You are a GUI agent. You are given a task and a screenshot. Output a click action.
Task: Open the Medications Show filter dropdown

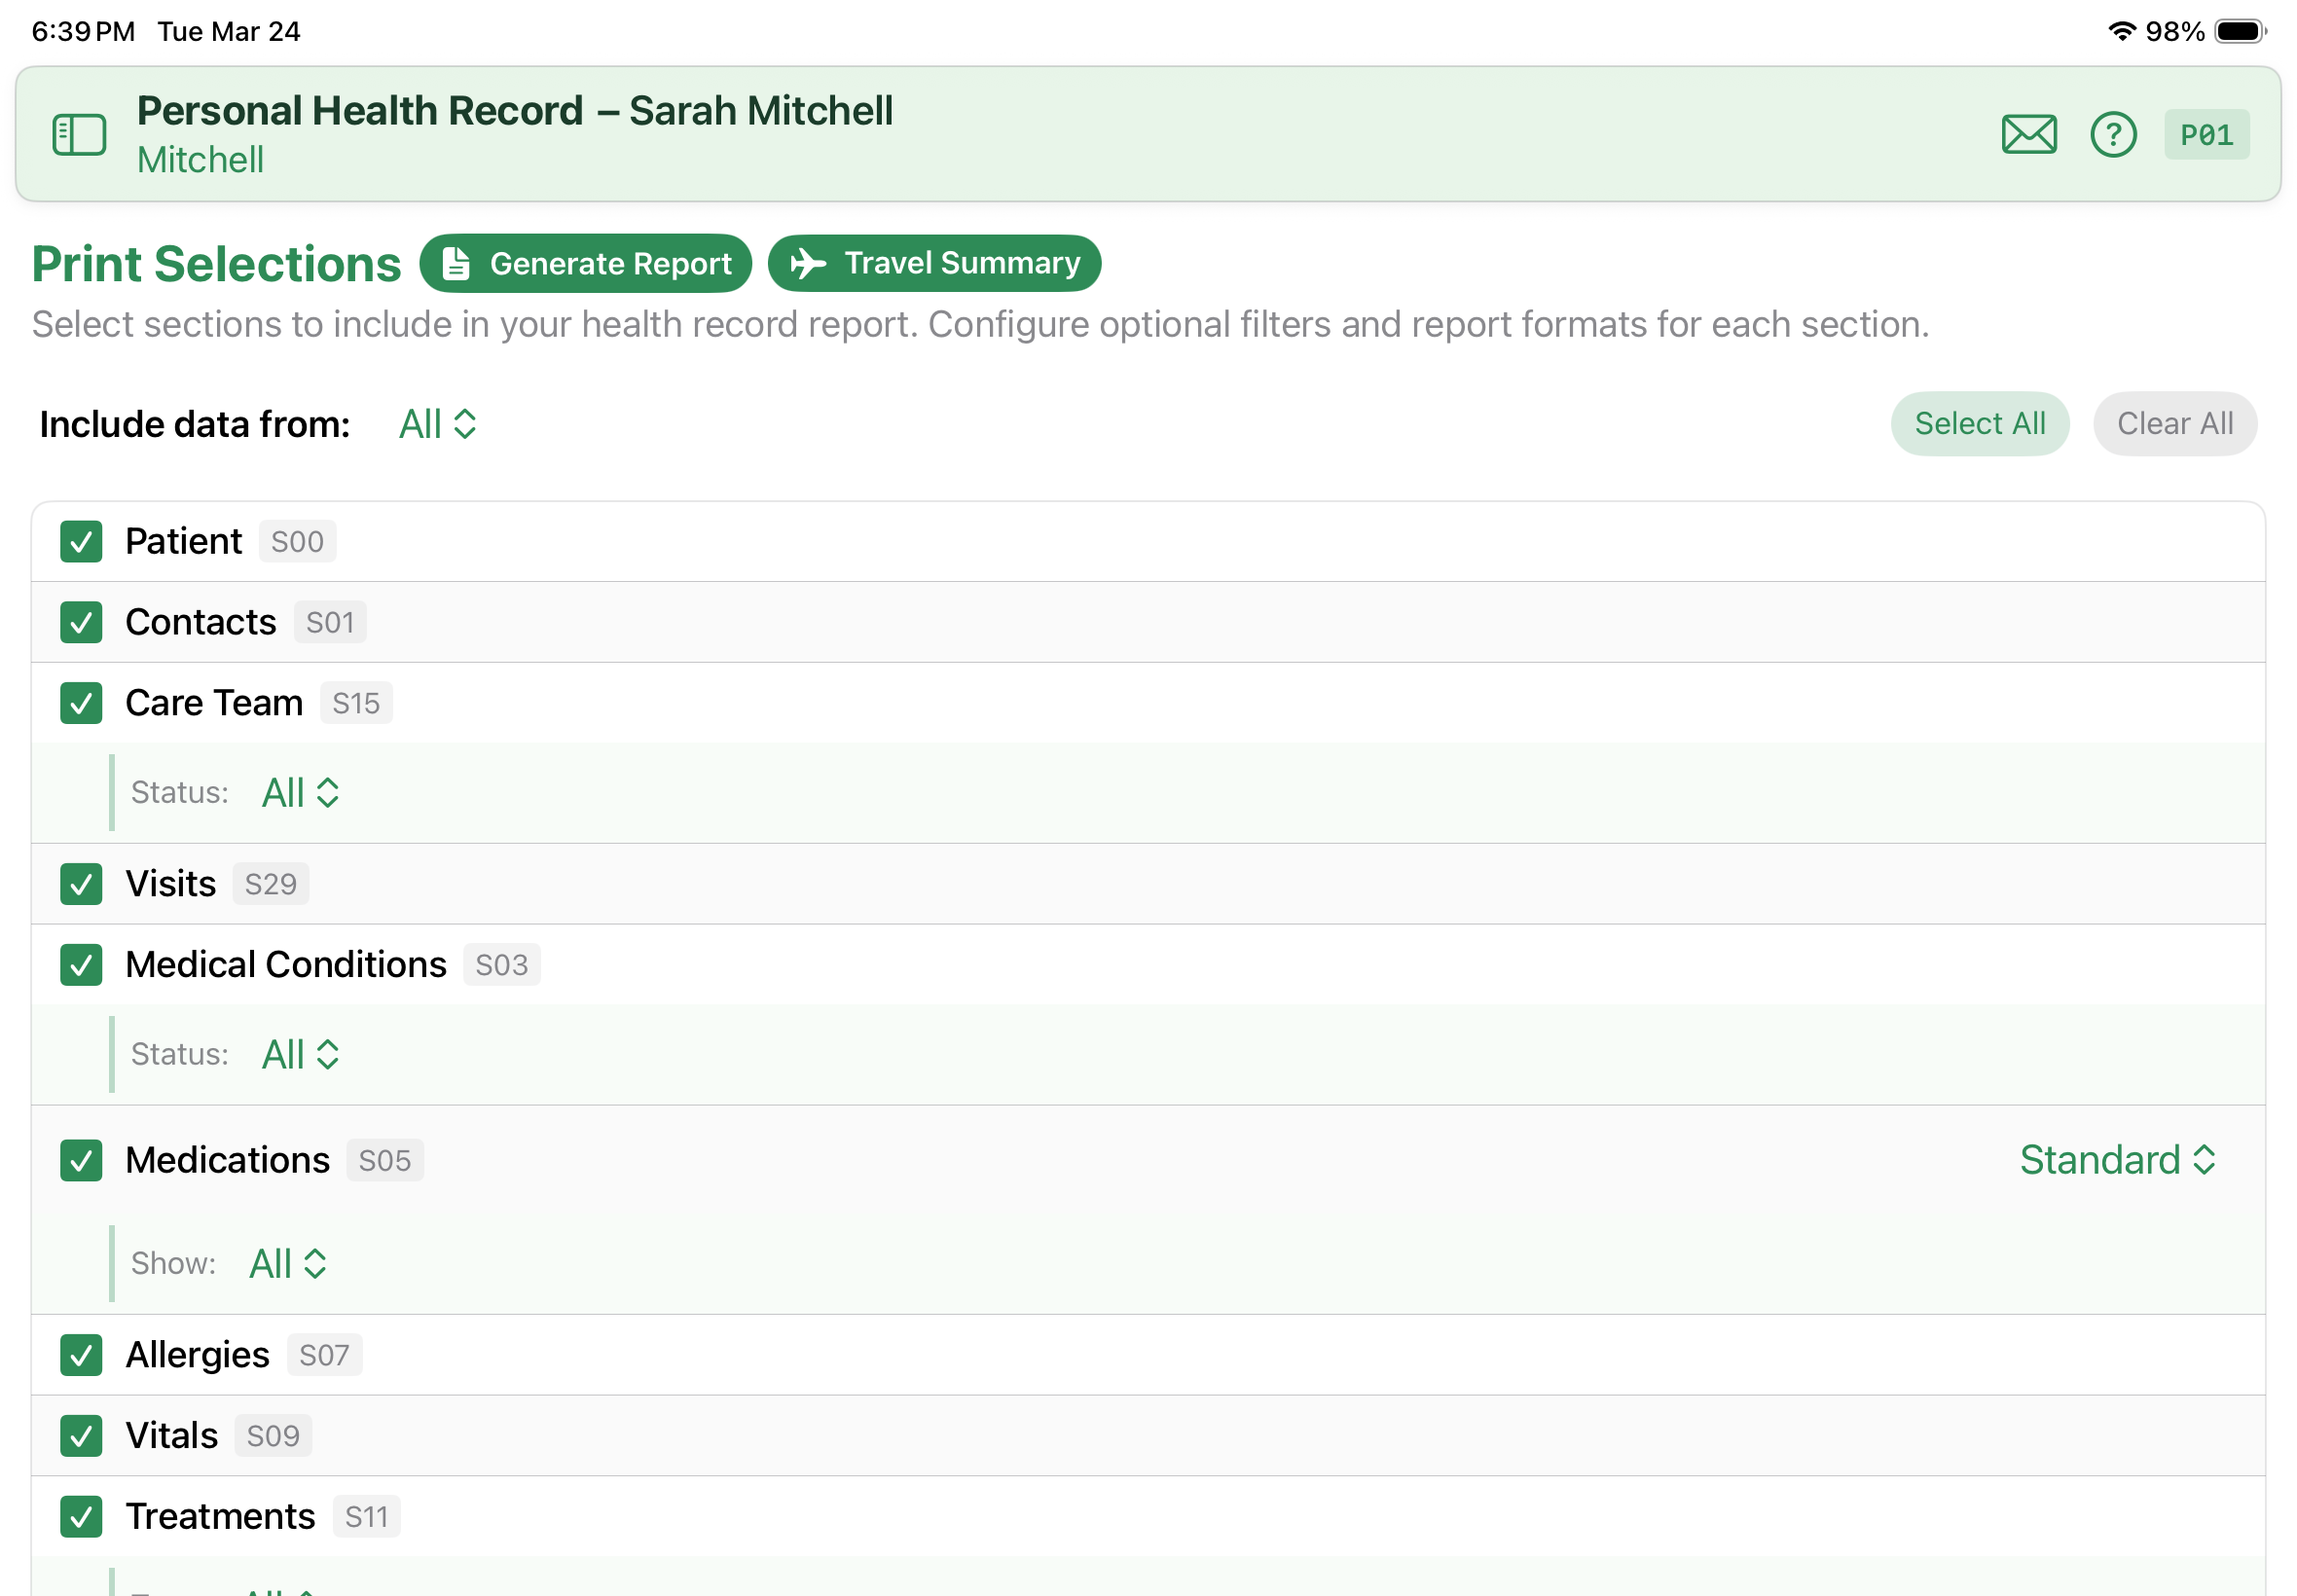[287, 1263]
